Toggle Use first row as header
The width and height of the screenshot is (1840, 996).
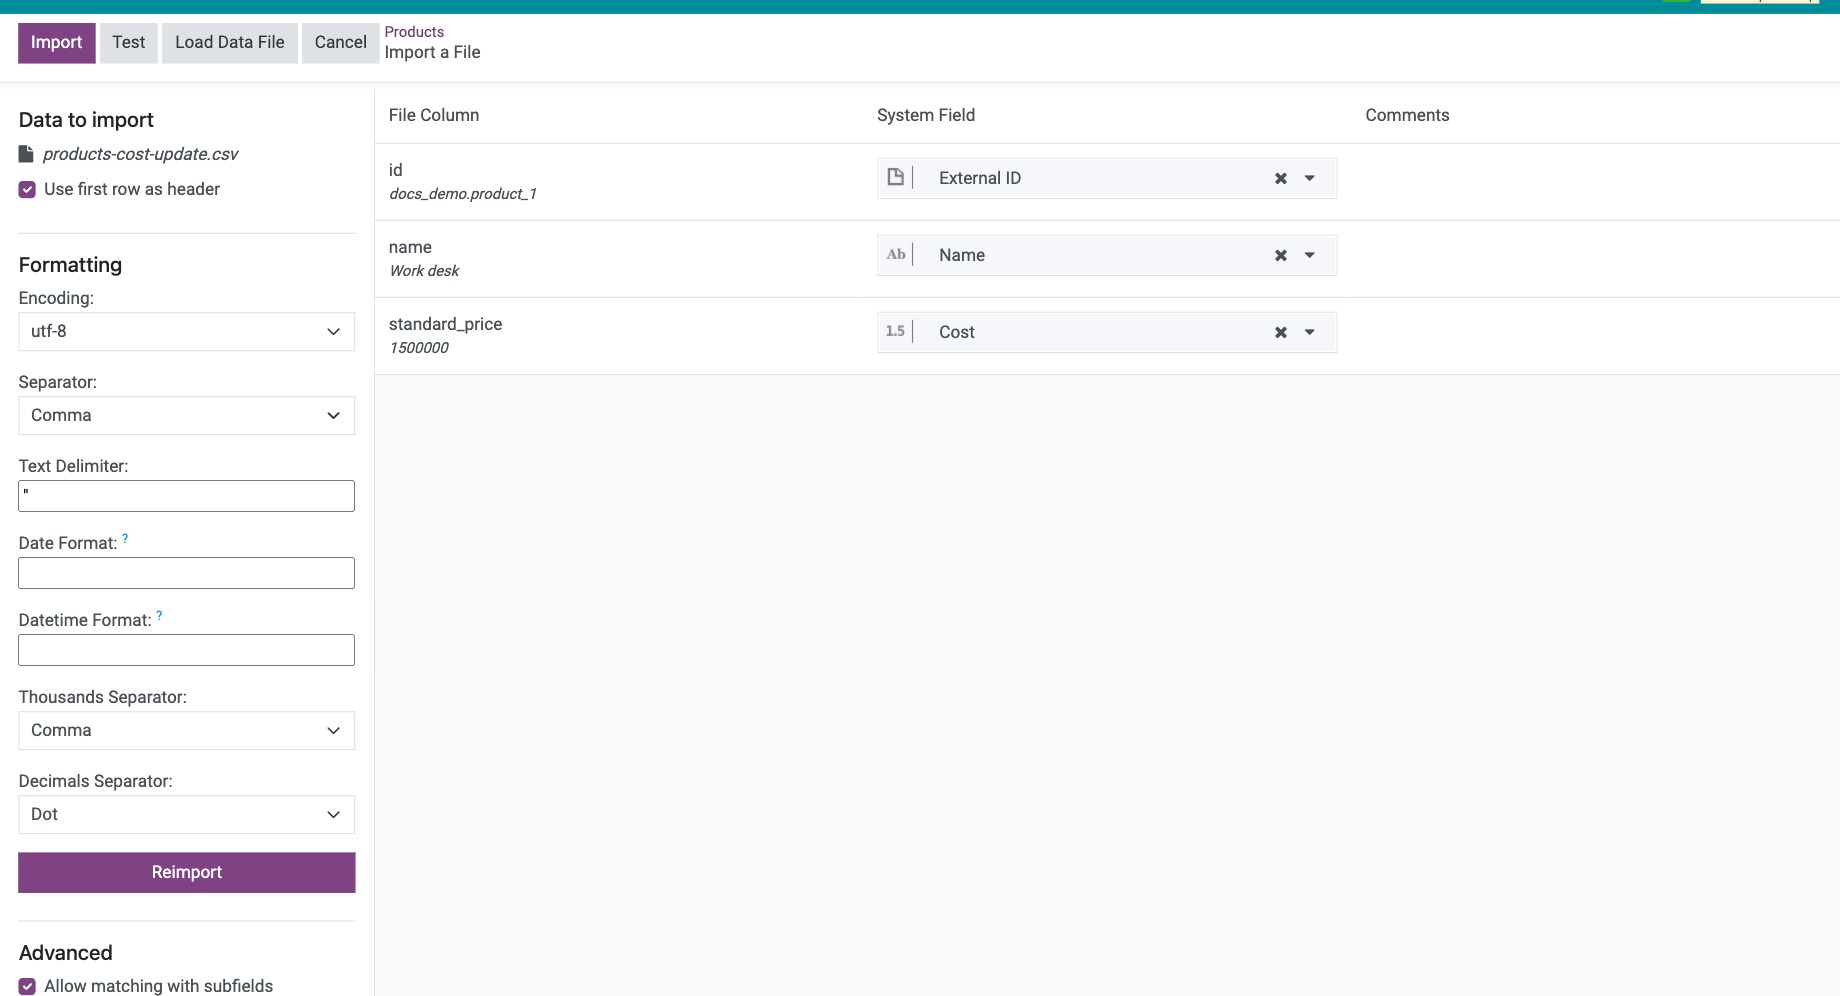tap(27, 189)
